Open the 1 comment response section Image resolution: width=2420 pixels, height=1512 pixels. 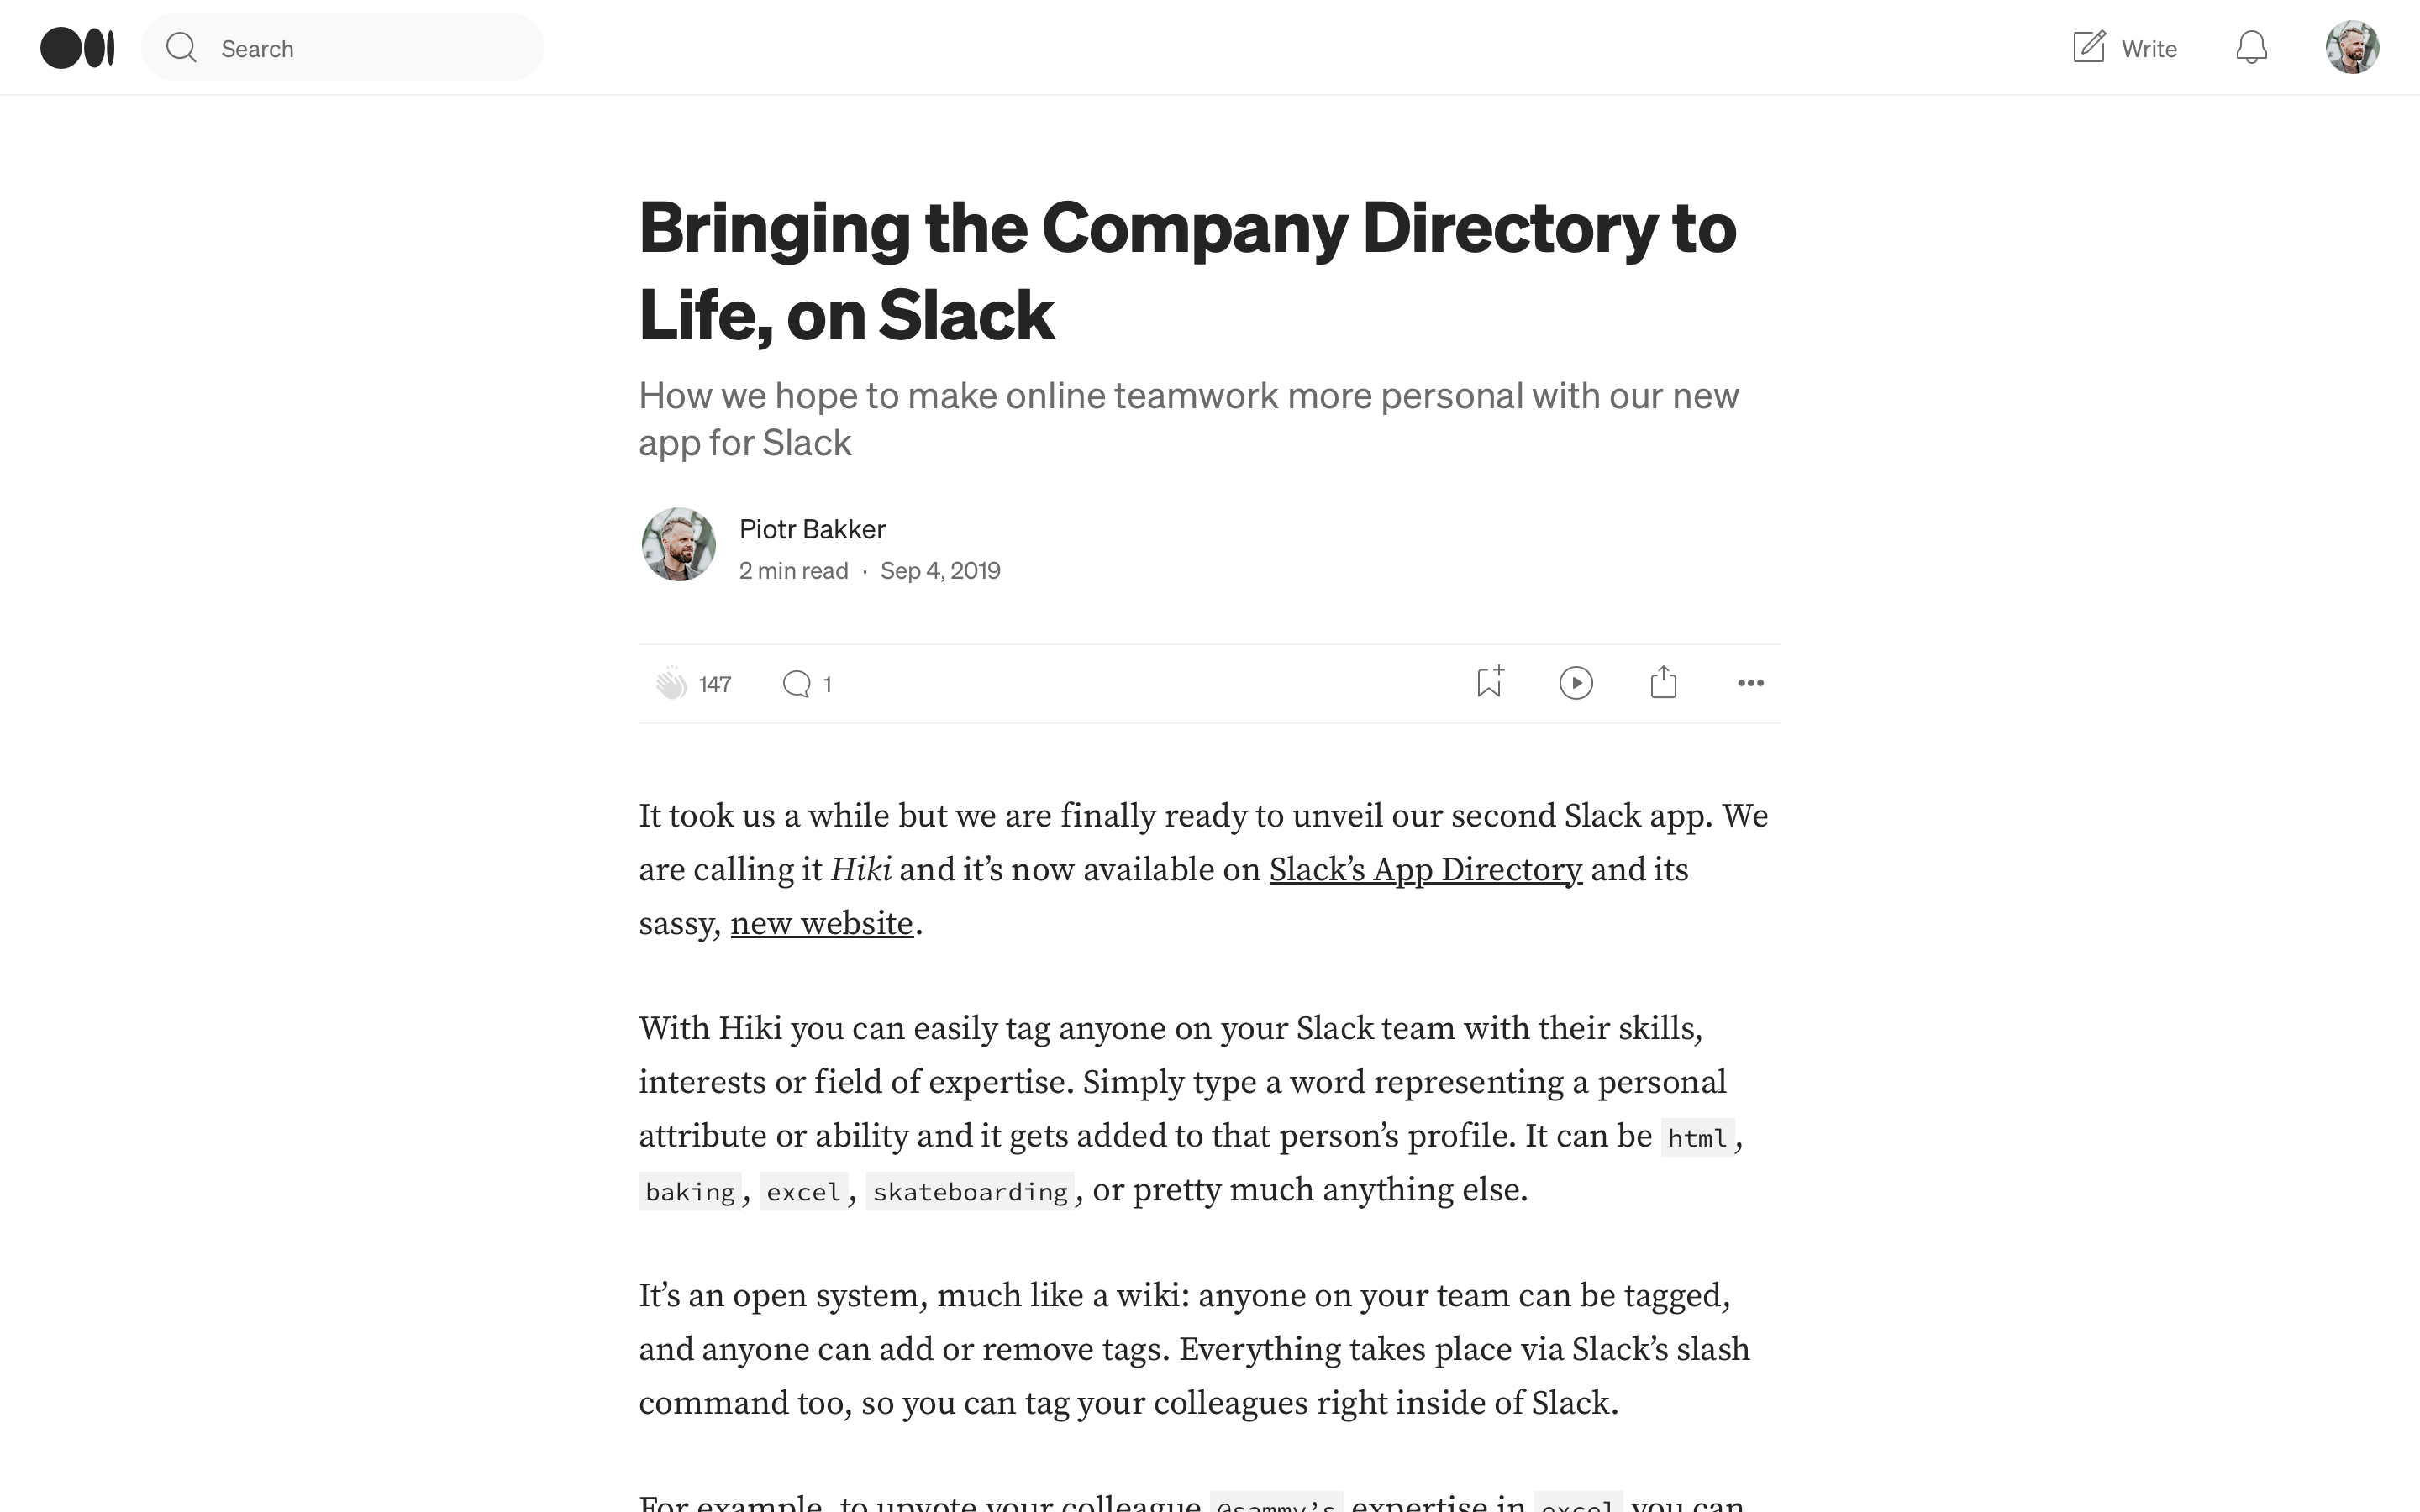point(807,683)
